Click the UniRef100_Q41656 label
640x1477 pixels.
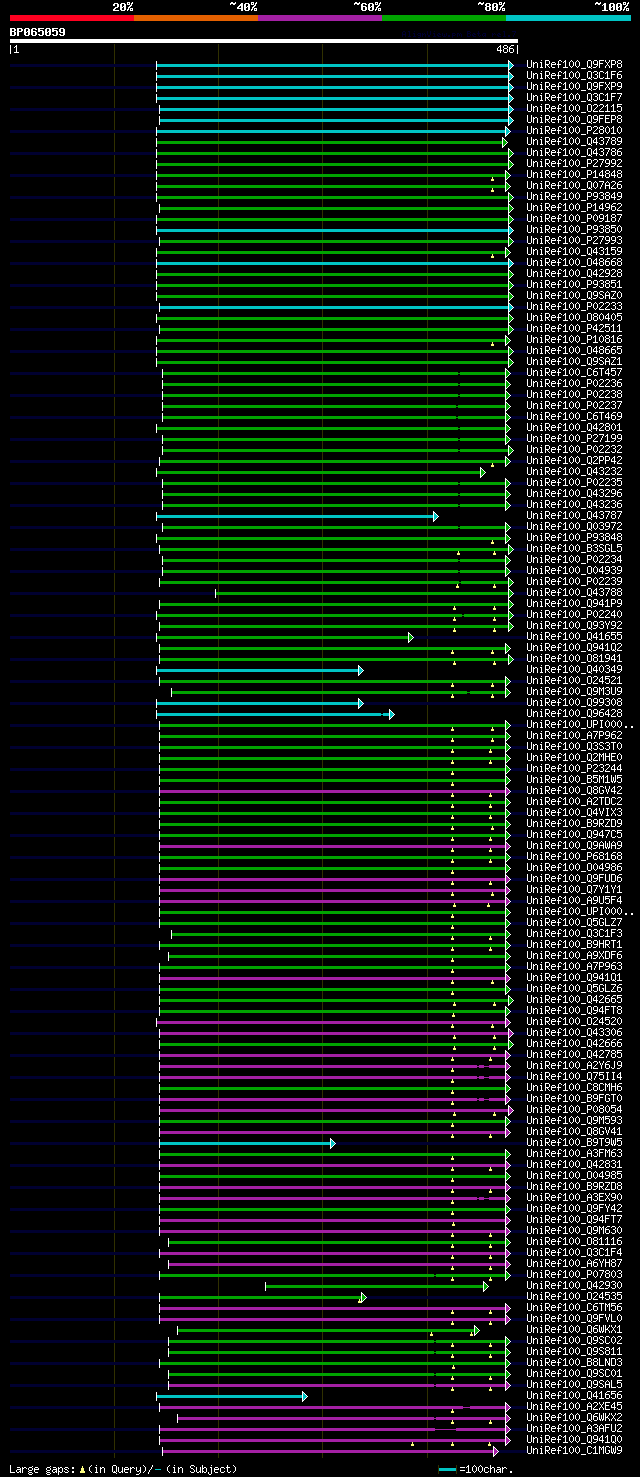point(574,1395)
